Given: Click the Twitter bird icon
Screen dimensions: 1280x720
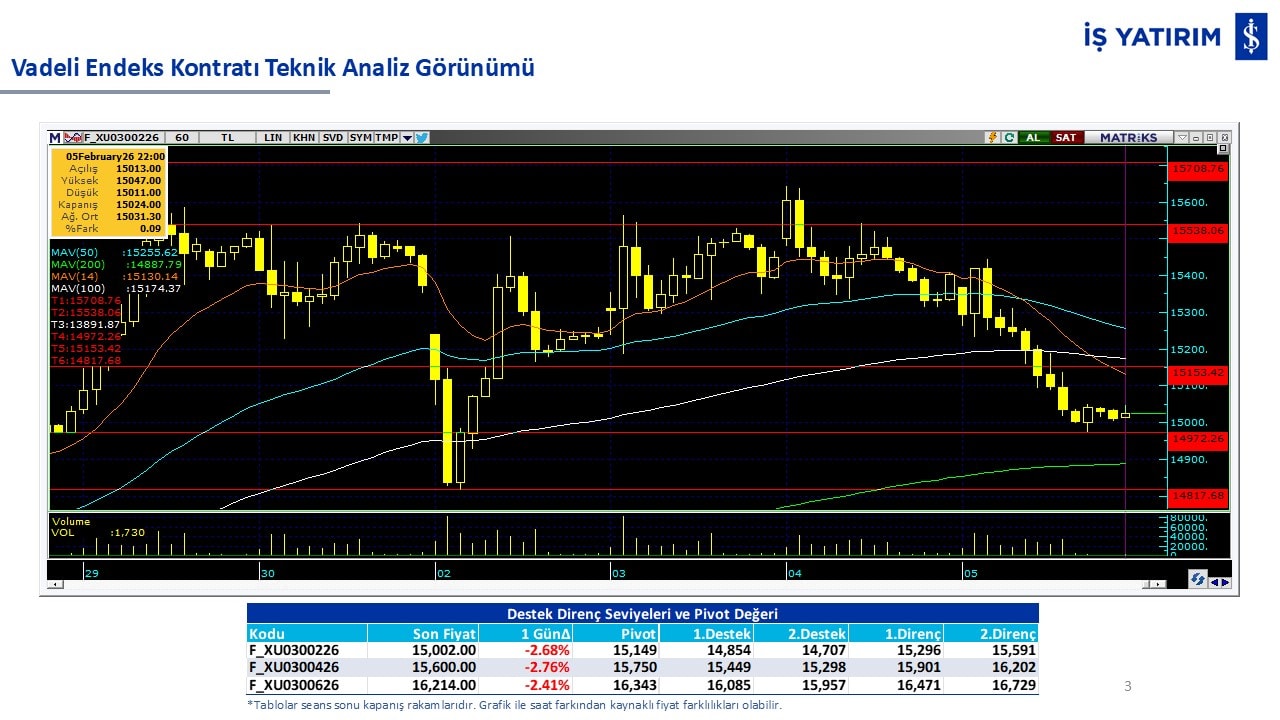Looking at the screenshot, I should pos(422,138).
